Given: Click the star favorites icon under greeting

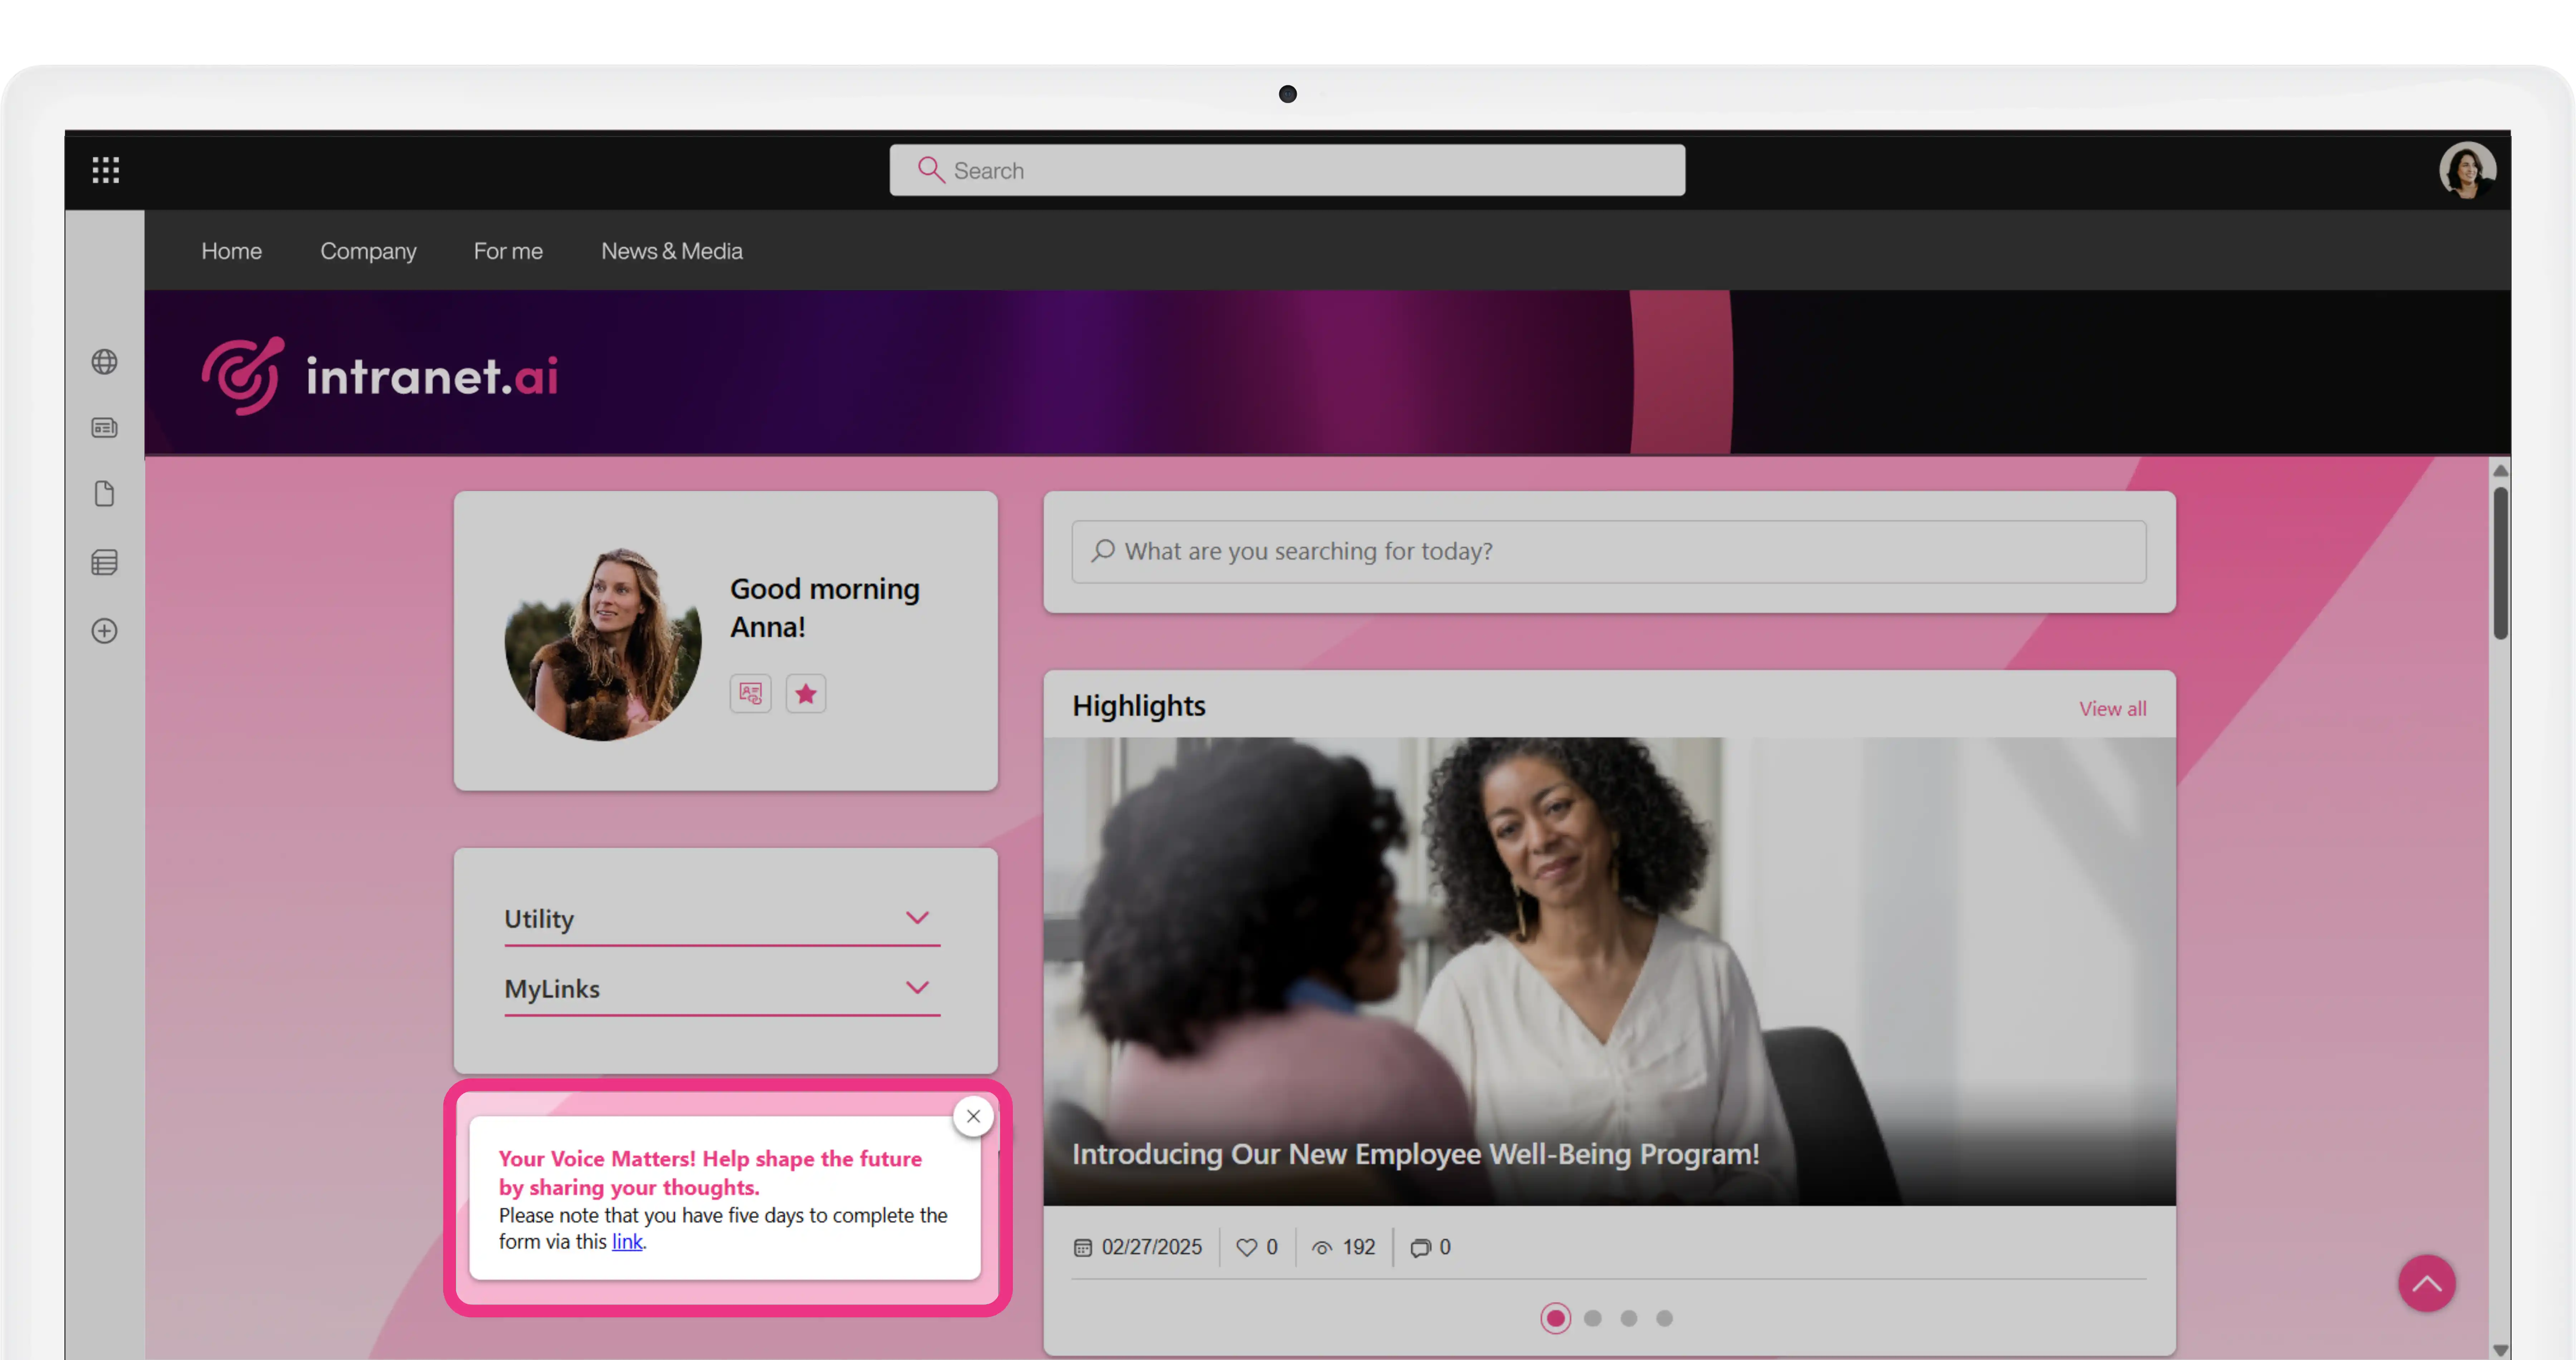Looking at the screenshot, I should [806, 693].
